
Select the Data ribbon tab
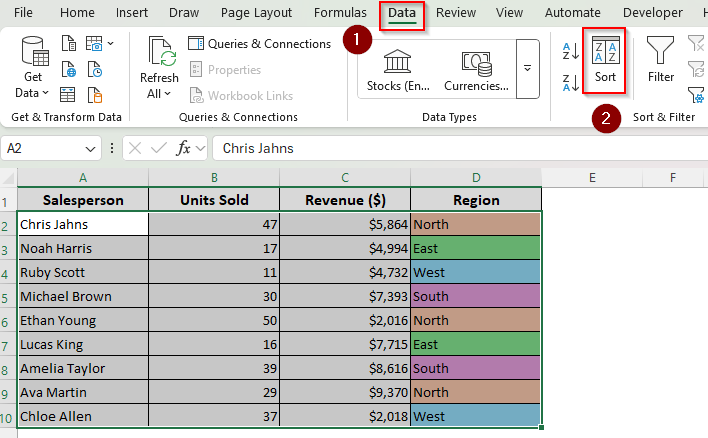pyautogui.click(x=401, y=13)
